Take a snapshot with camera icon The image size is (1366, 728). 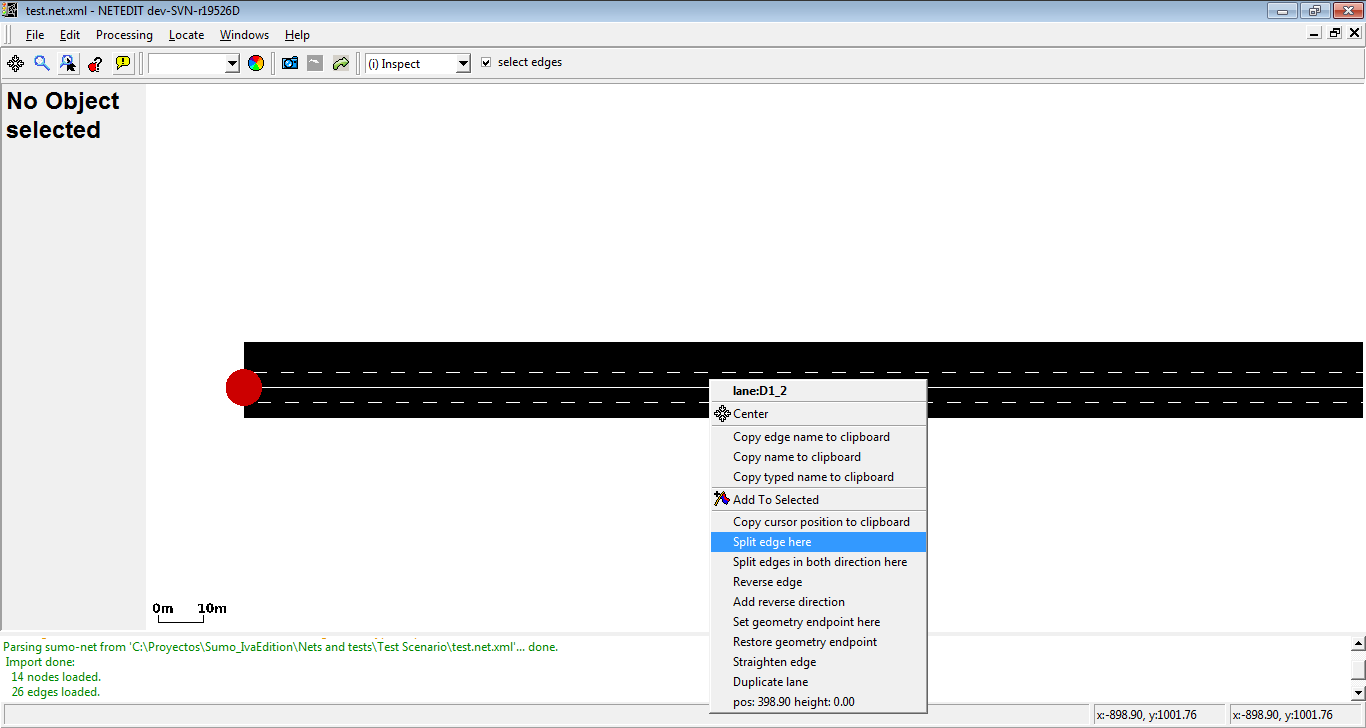click(290, 63)
